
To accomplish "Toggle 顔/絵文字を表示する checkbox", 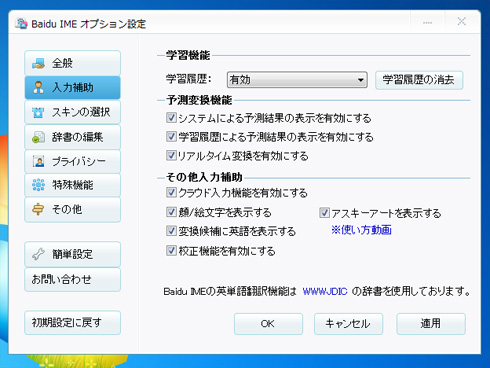I will pos(171,212).
